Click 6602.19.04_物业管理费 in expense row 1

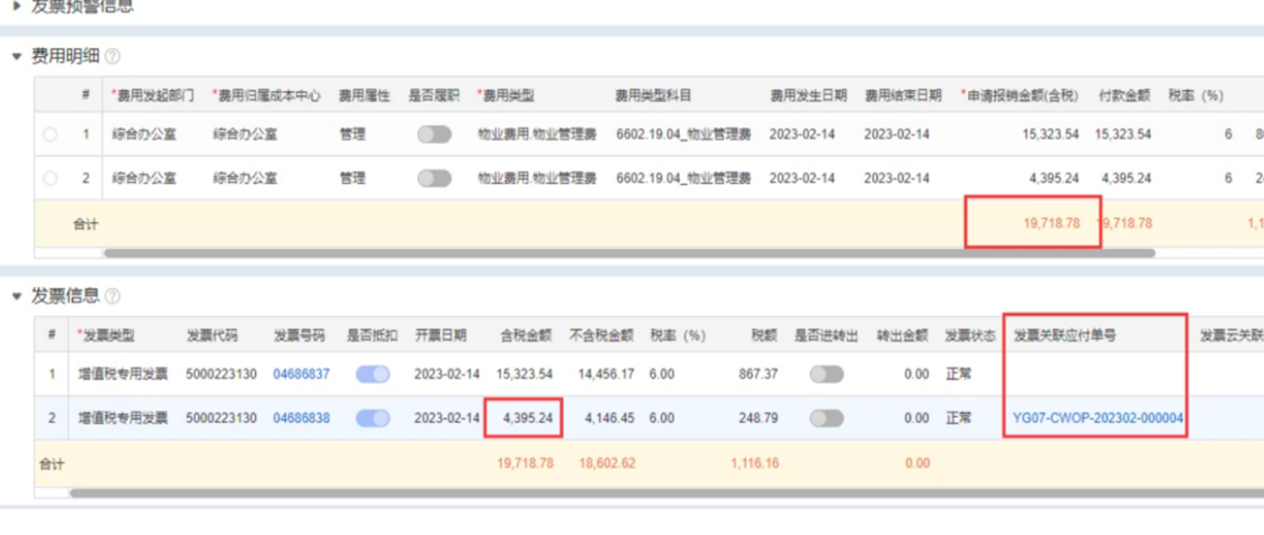click(683, 134)
